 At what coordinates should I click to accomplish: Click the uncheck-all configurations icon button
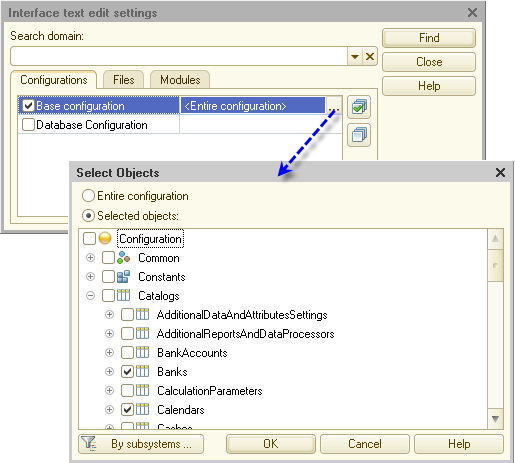tap(359, 135)
